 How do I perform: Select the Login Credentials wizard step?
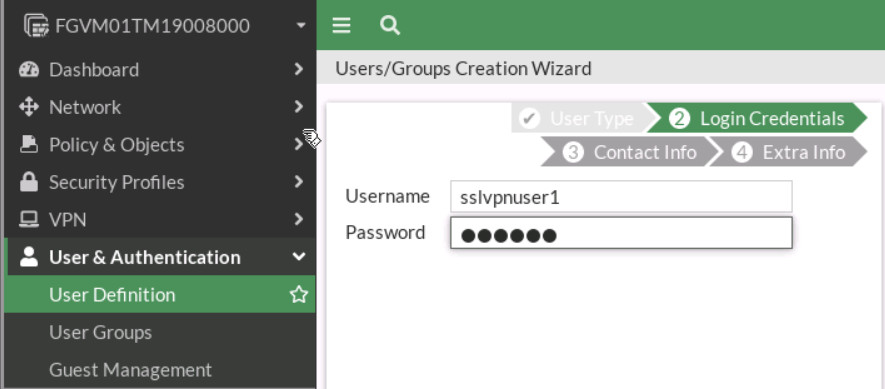tap(756, 119)
